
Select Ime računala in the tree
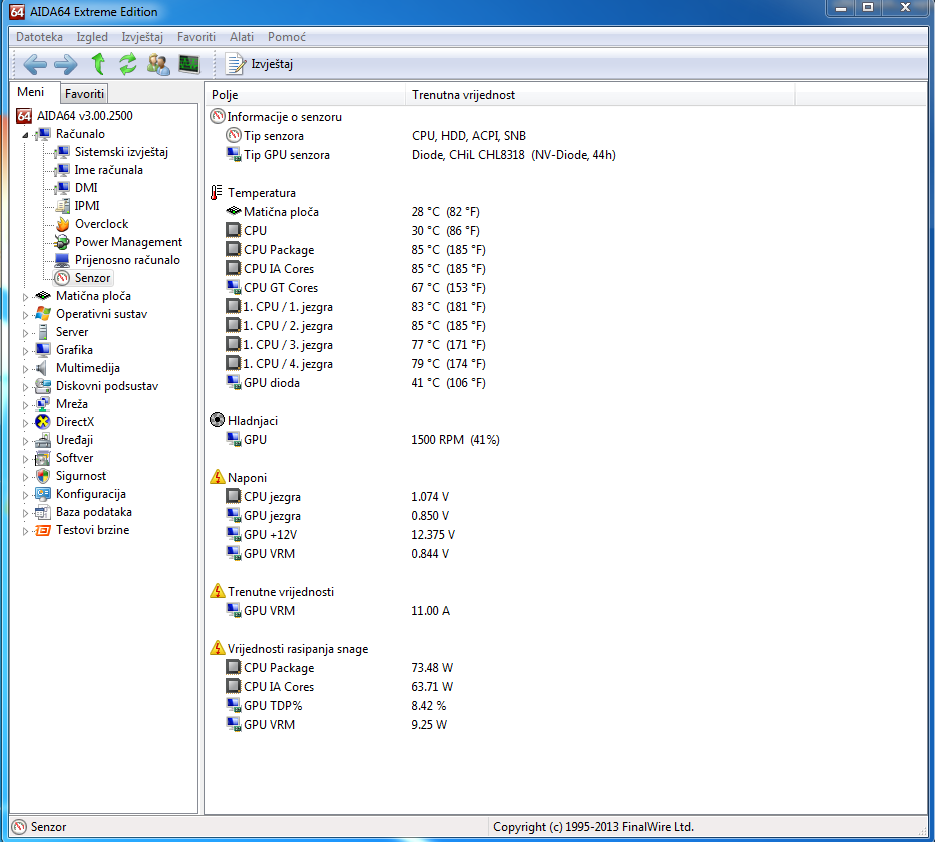(x=109, y=170)
